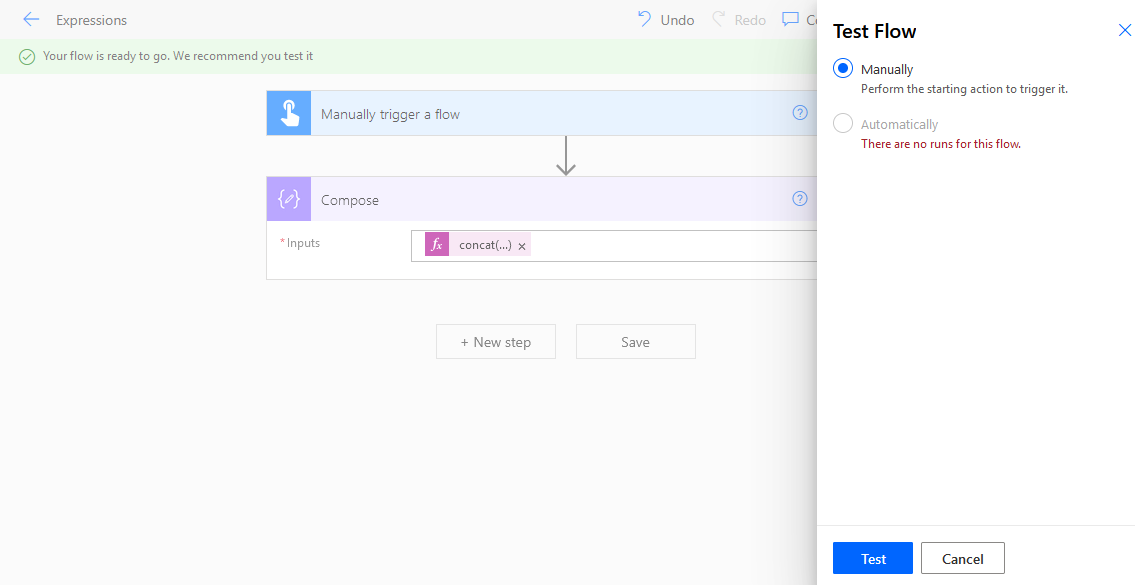Click the Undo arrow icon
Viewport: 1135px width, 585px height.
point(644,19)
